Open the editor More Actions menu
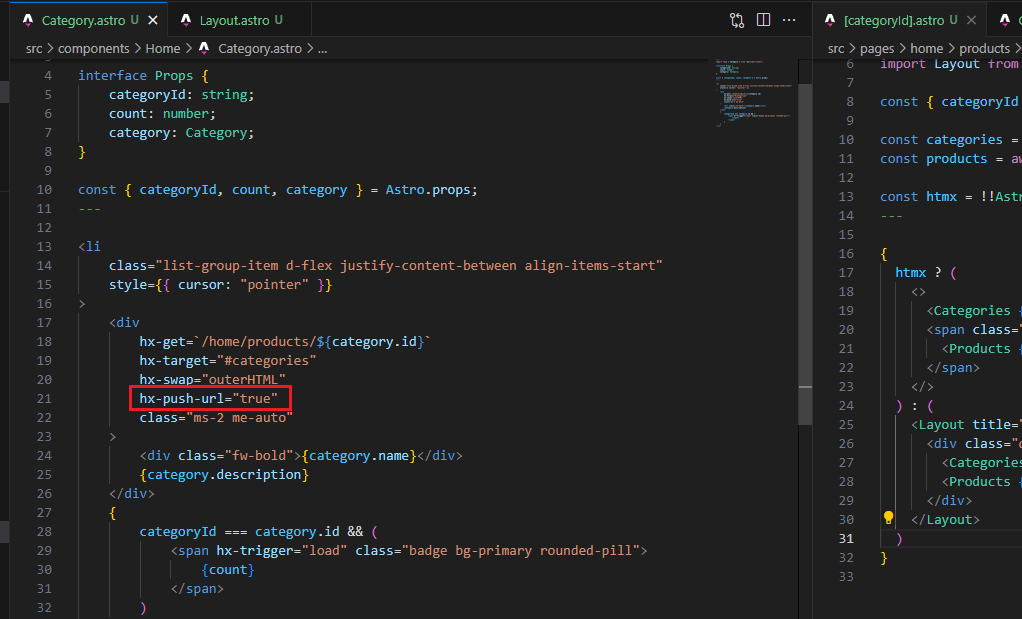This screenshot has width=1022, height=619. point(789,20)
